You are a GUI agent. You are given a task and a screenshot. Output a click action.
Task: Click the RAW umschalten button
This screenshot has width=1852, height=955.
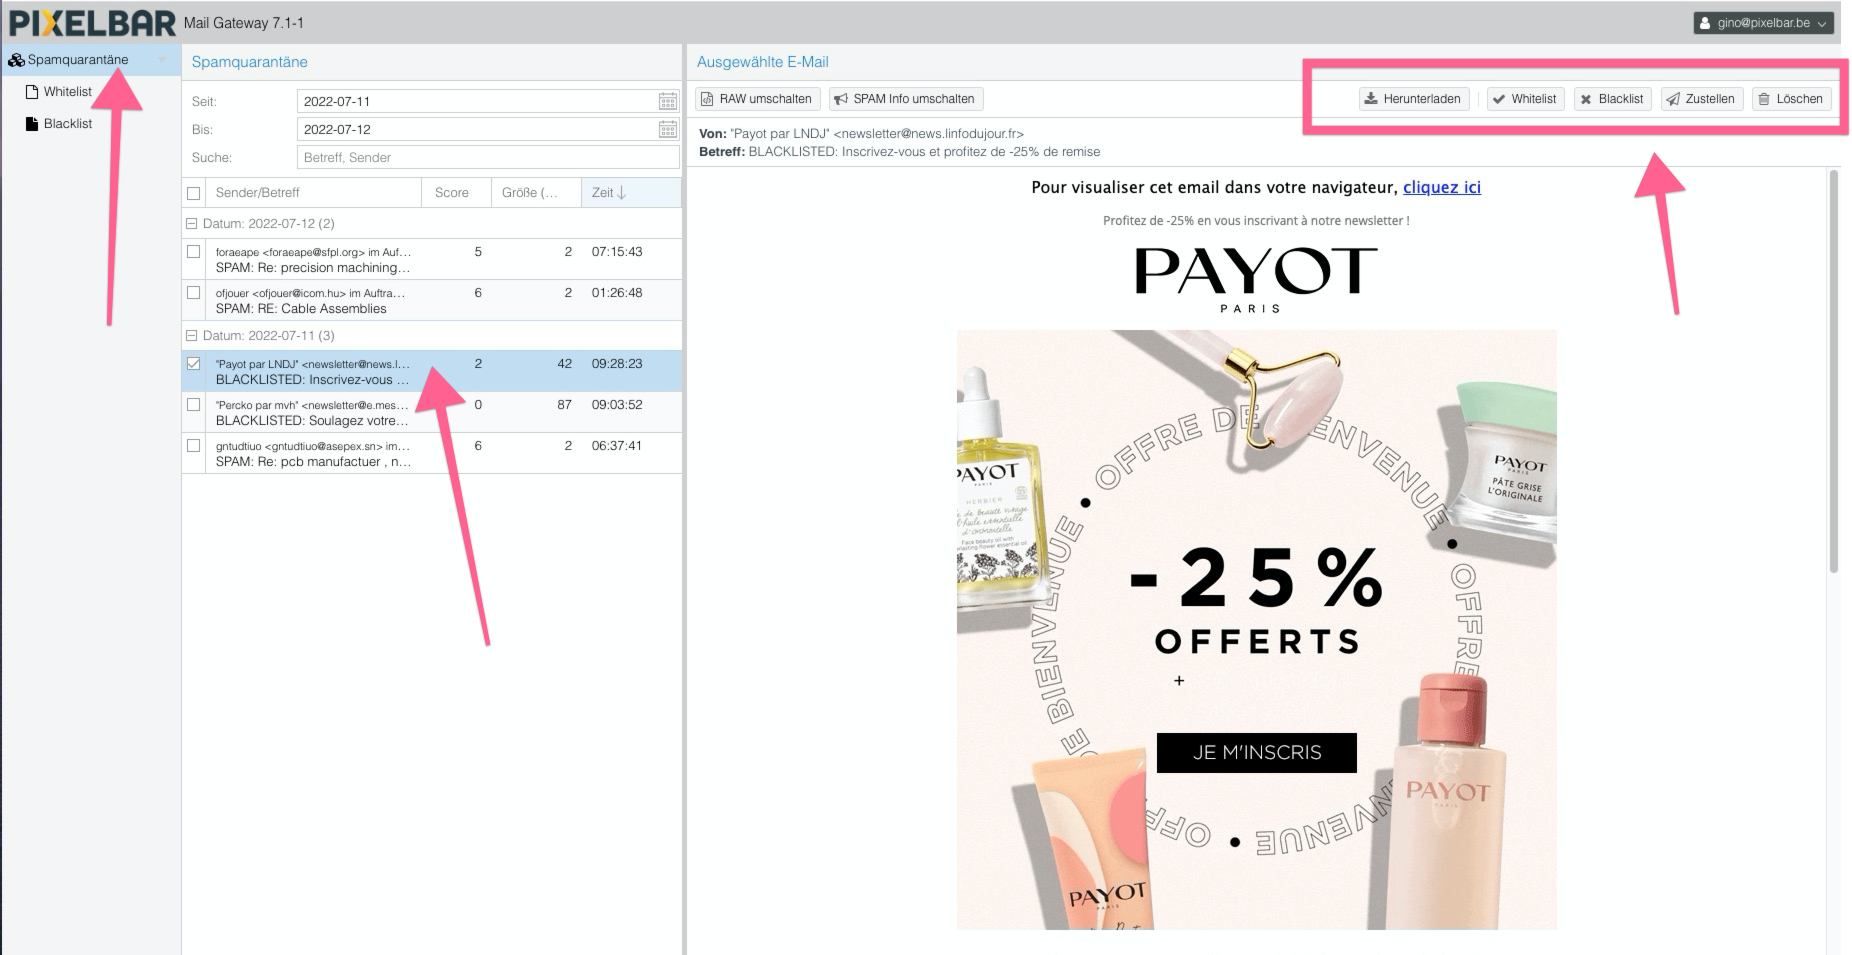(757, 99)
